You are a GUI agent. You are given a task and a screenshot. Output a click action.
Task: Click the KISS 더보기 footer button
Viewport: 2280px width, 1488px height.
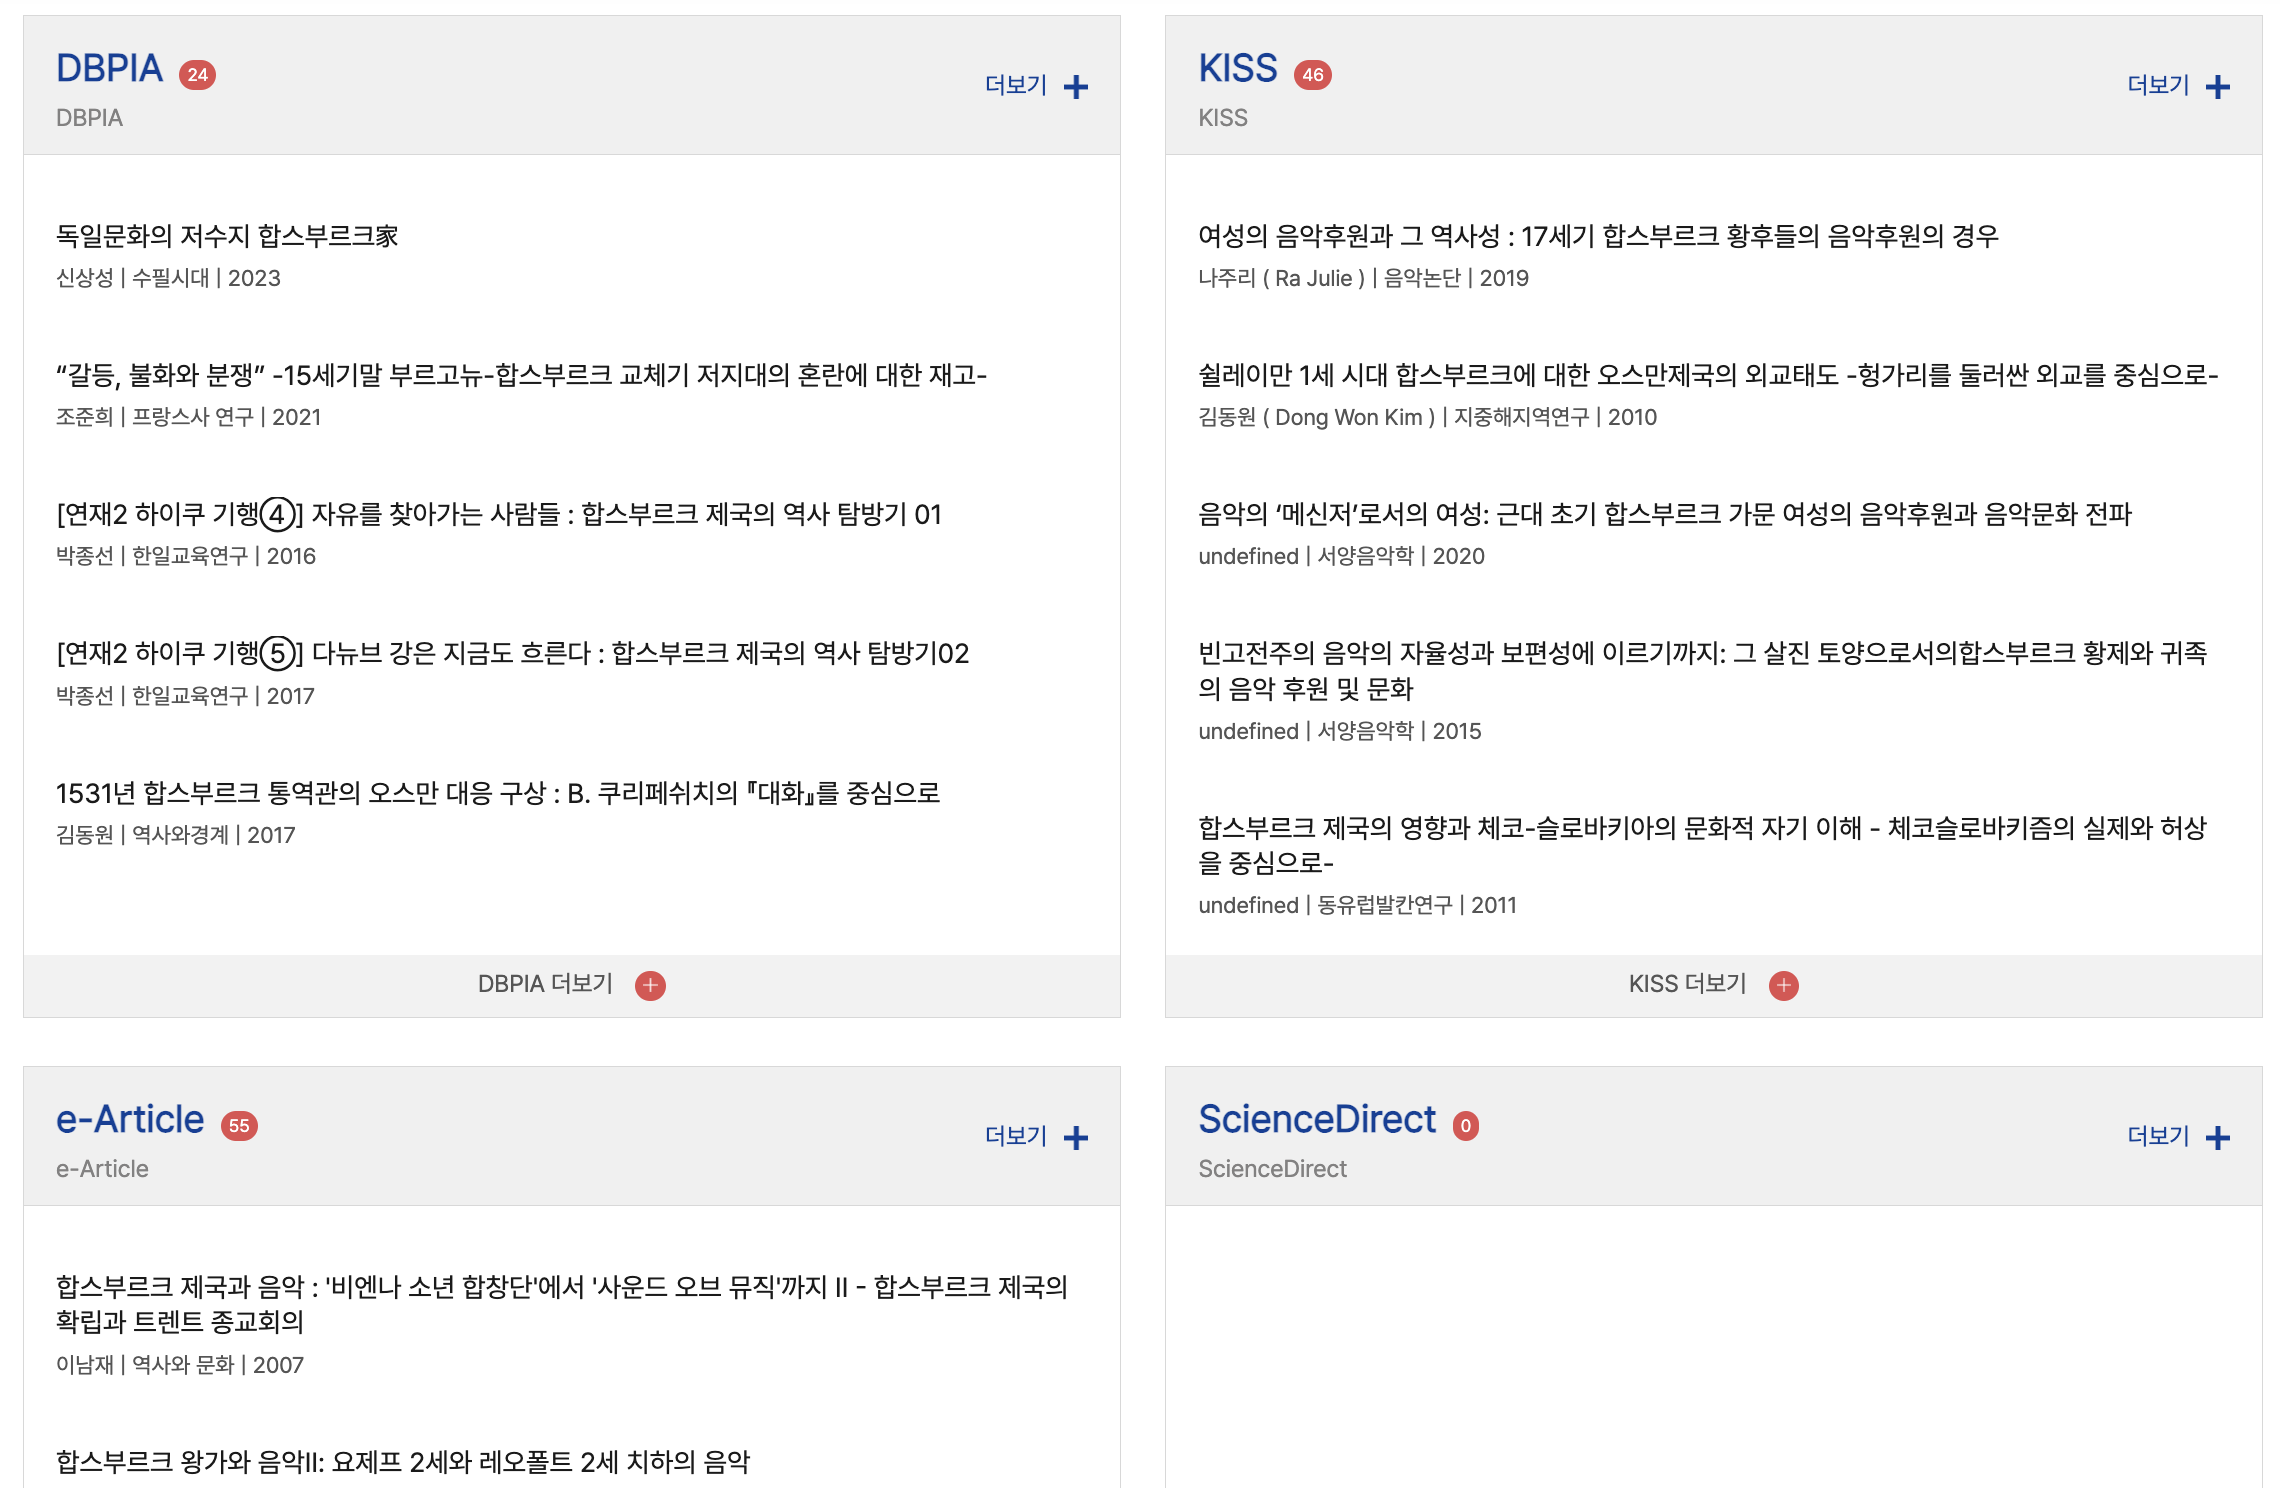click(1713, 985)
